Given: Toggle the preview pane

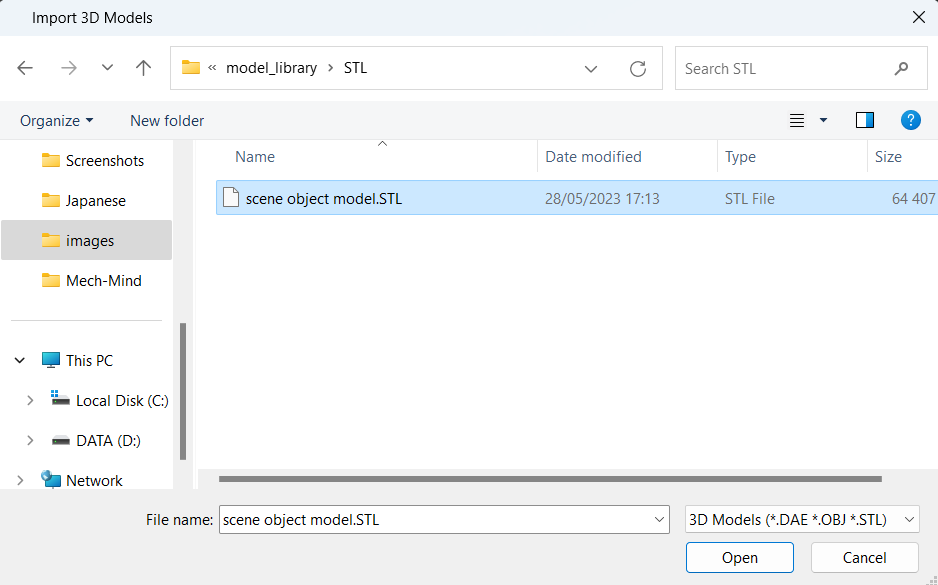Looking at the screenshot, I should (x=865, y=121).
